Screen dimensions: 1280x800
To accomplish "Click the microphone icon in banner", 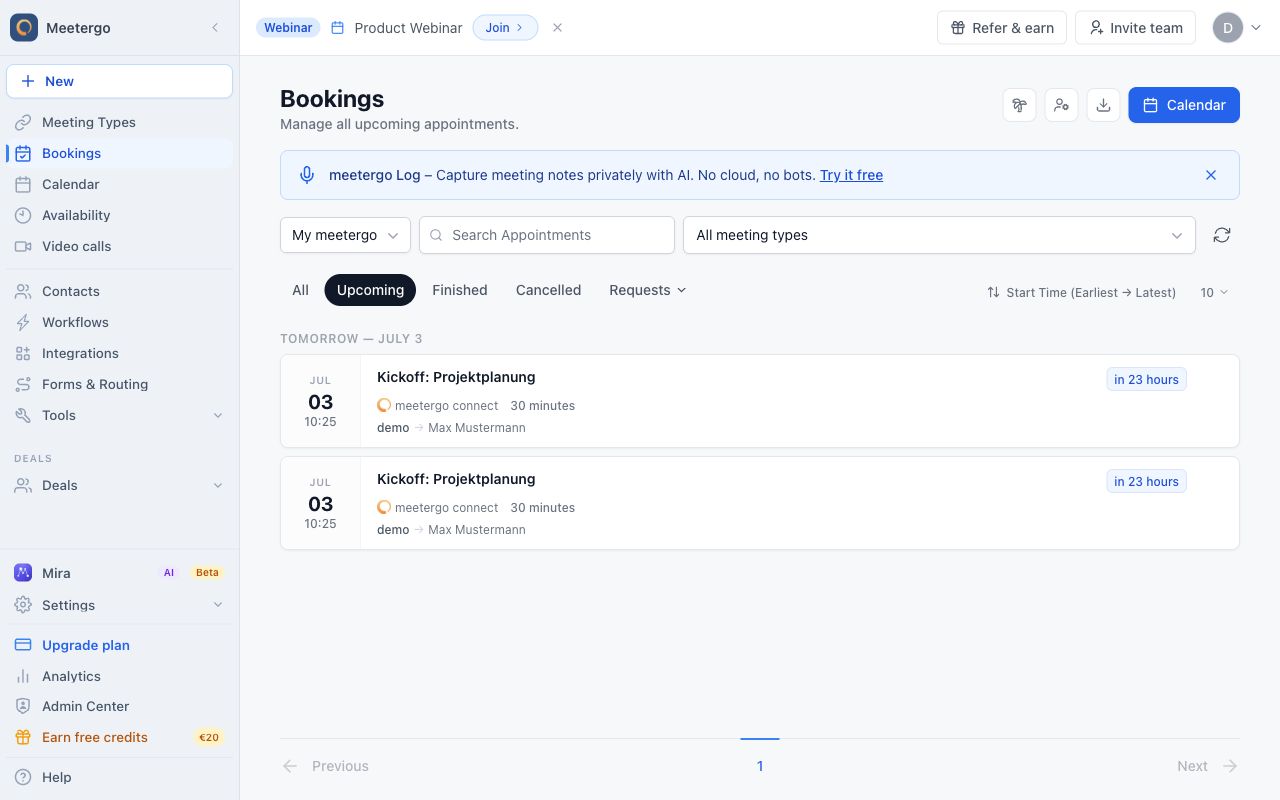I will pos(307,175).
